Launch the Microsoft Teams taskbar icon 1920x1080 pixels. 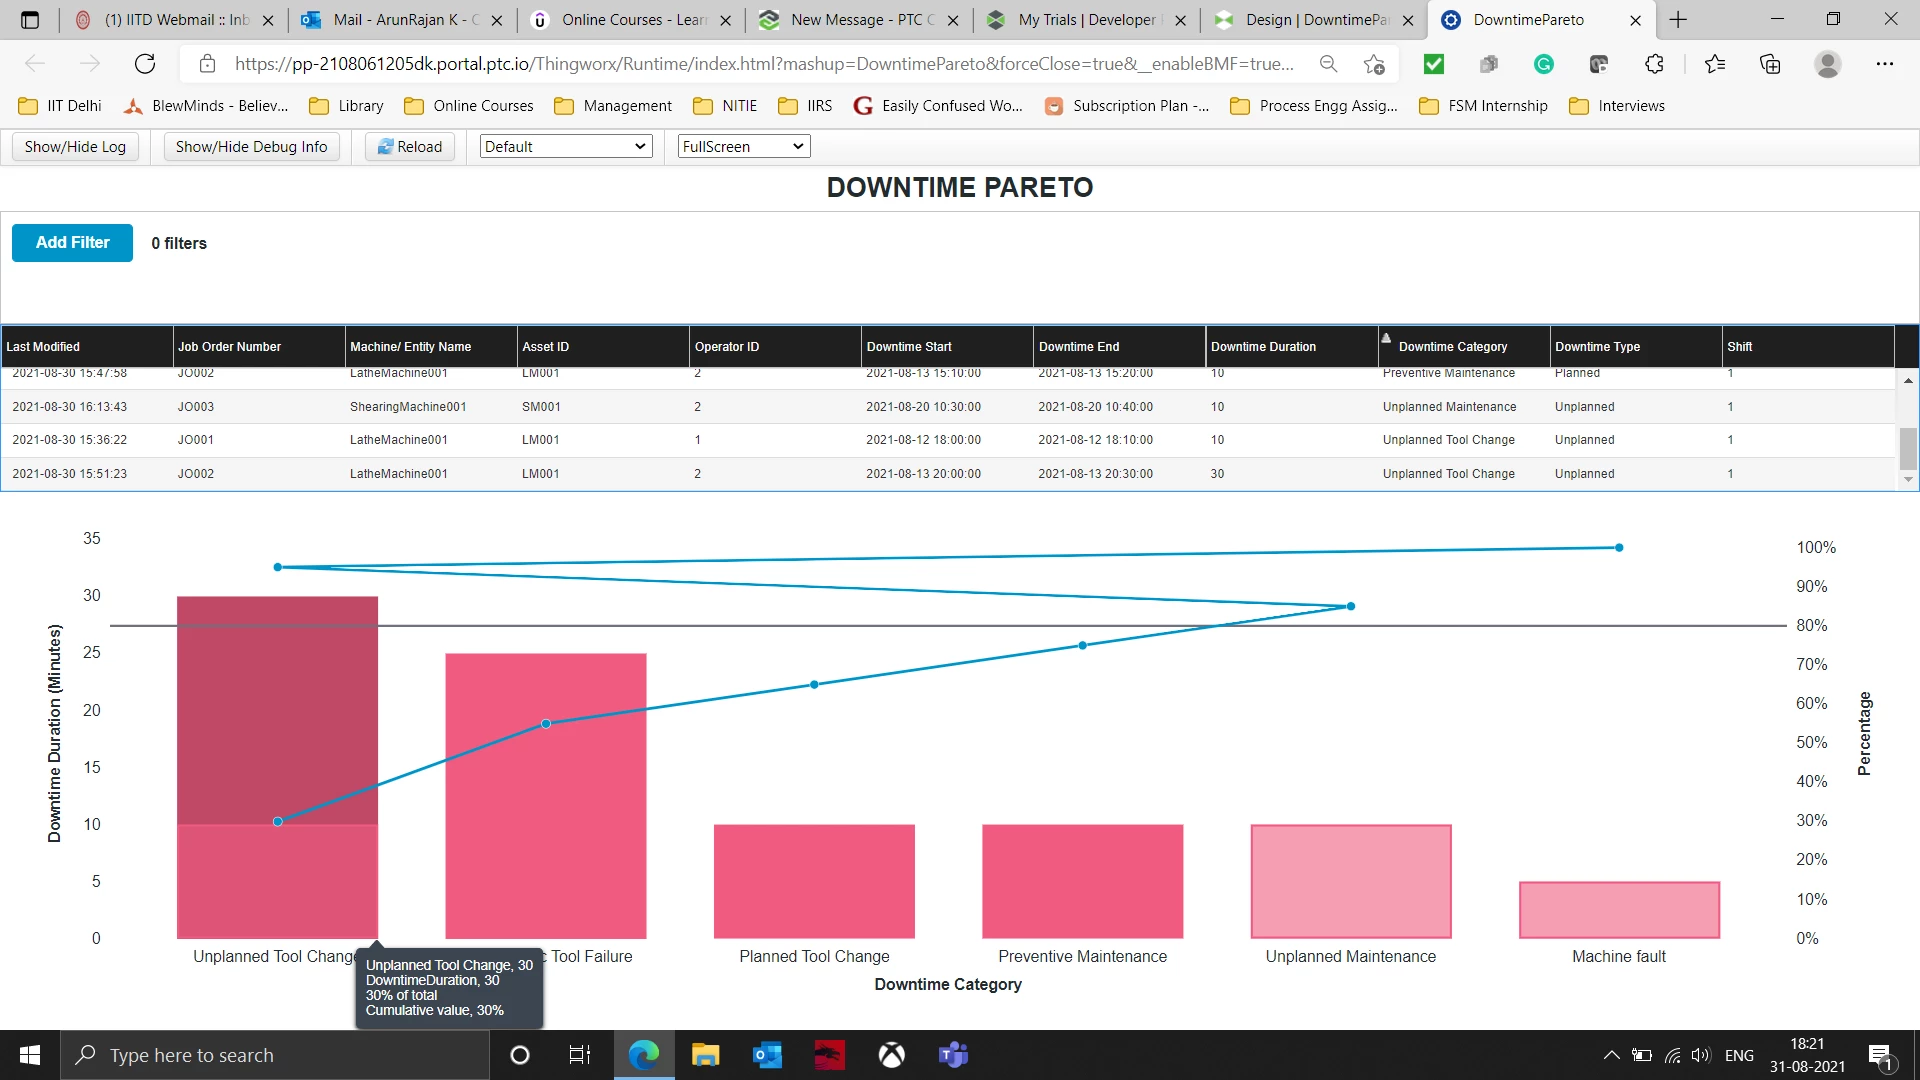953,1055
